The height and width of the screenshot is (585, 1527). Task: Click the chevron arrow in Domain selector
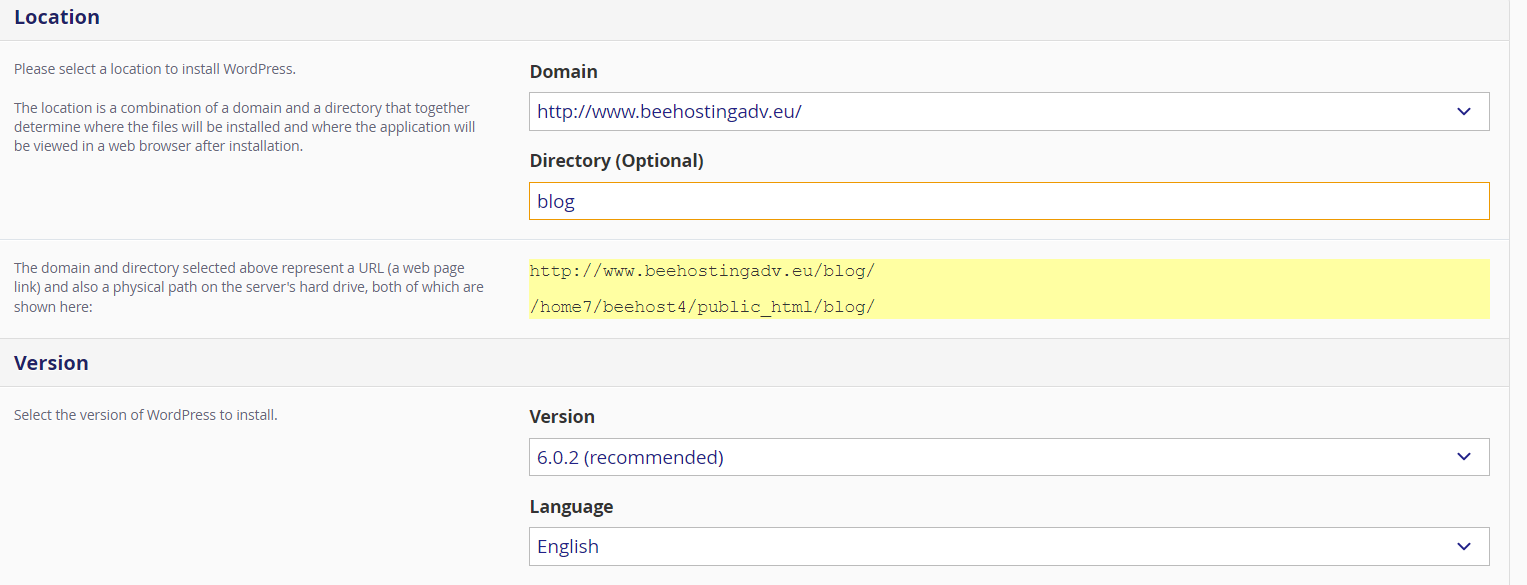tap(1463, 111)
